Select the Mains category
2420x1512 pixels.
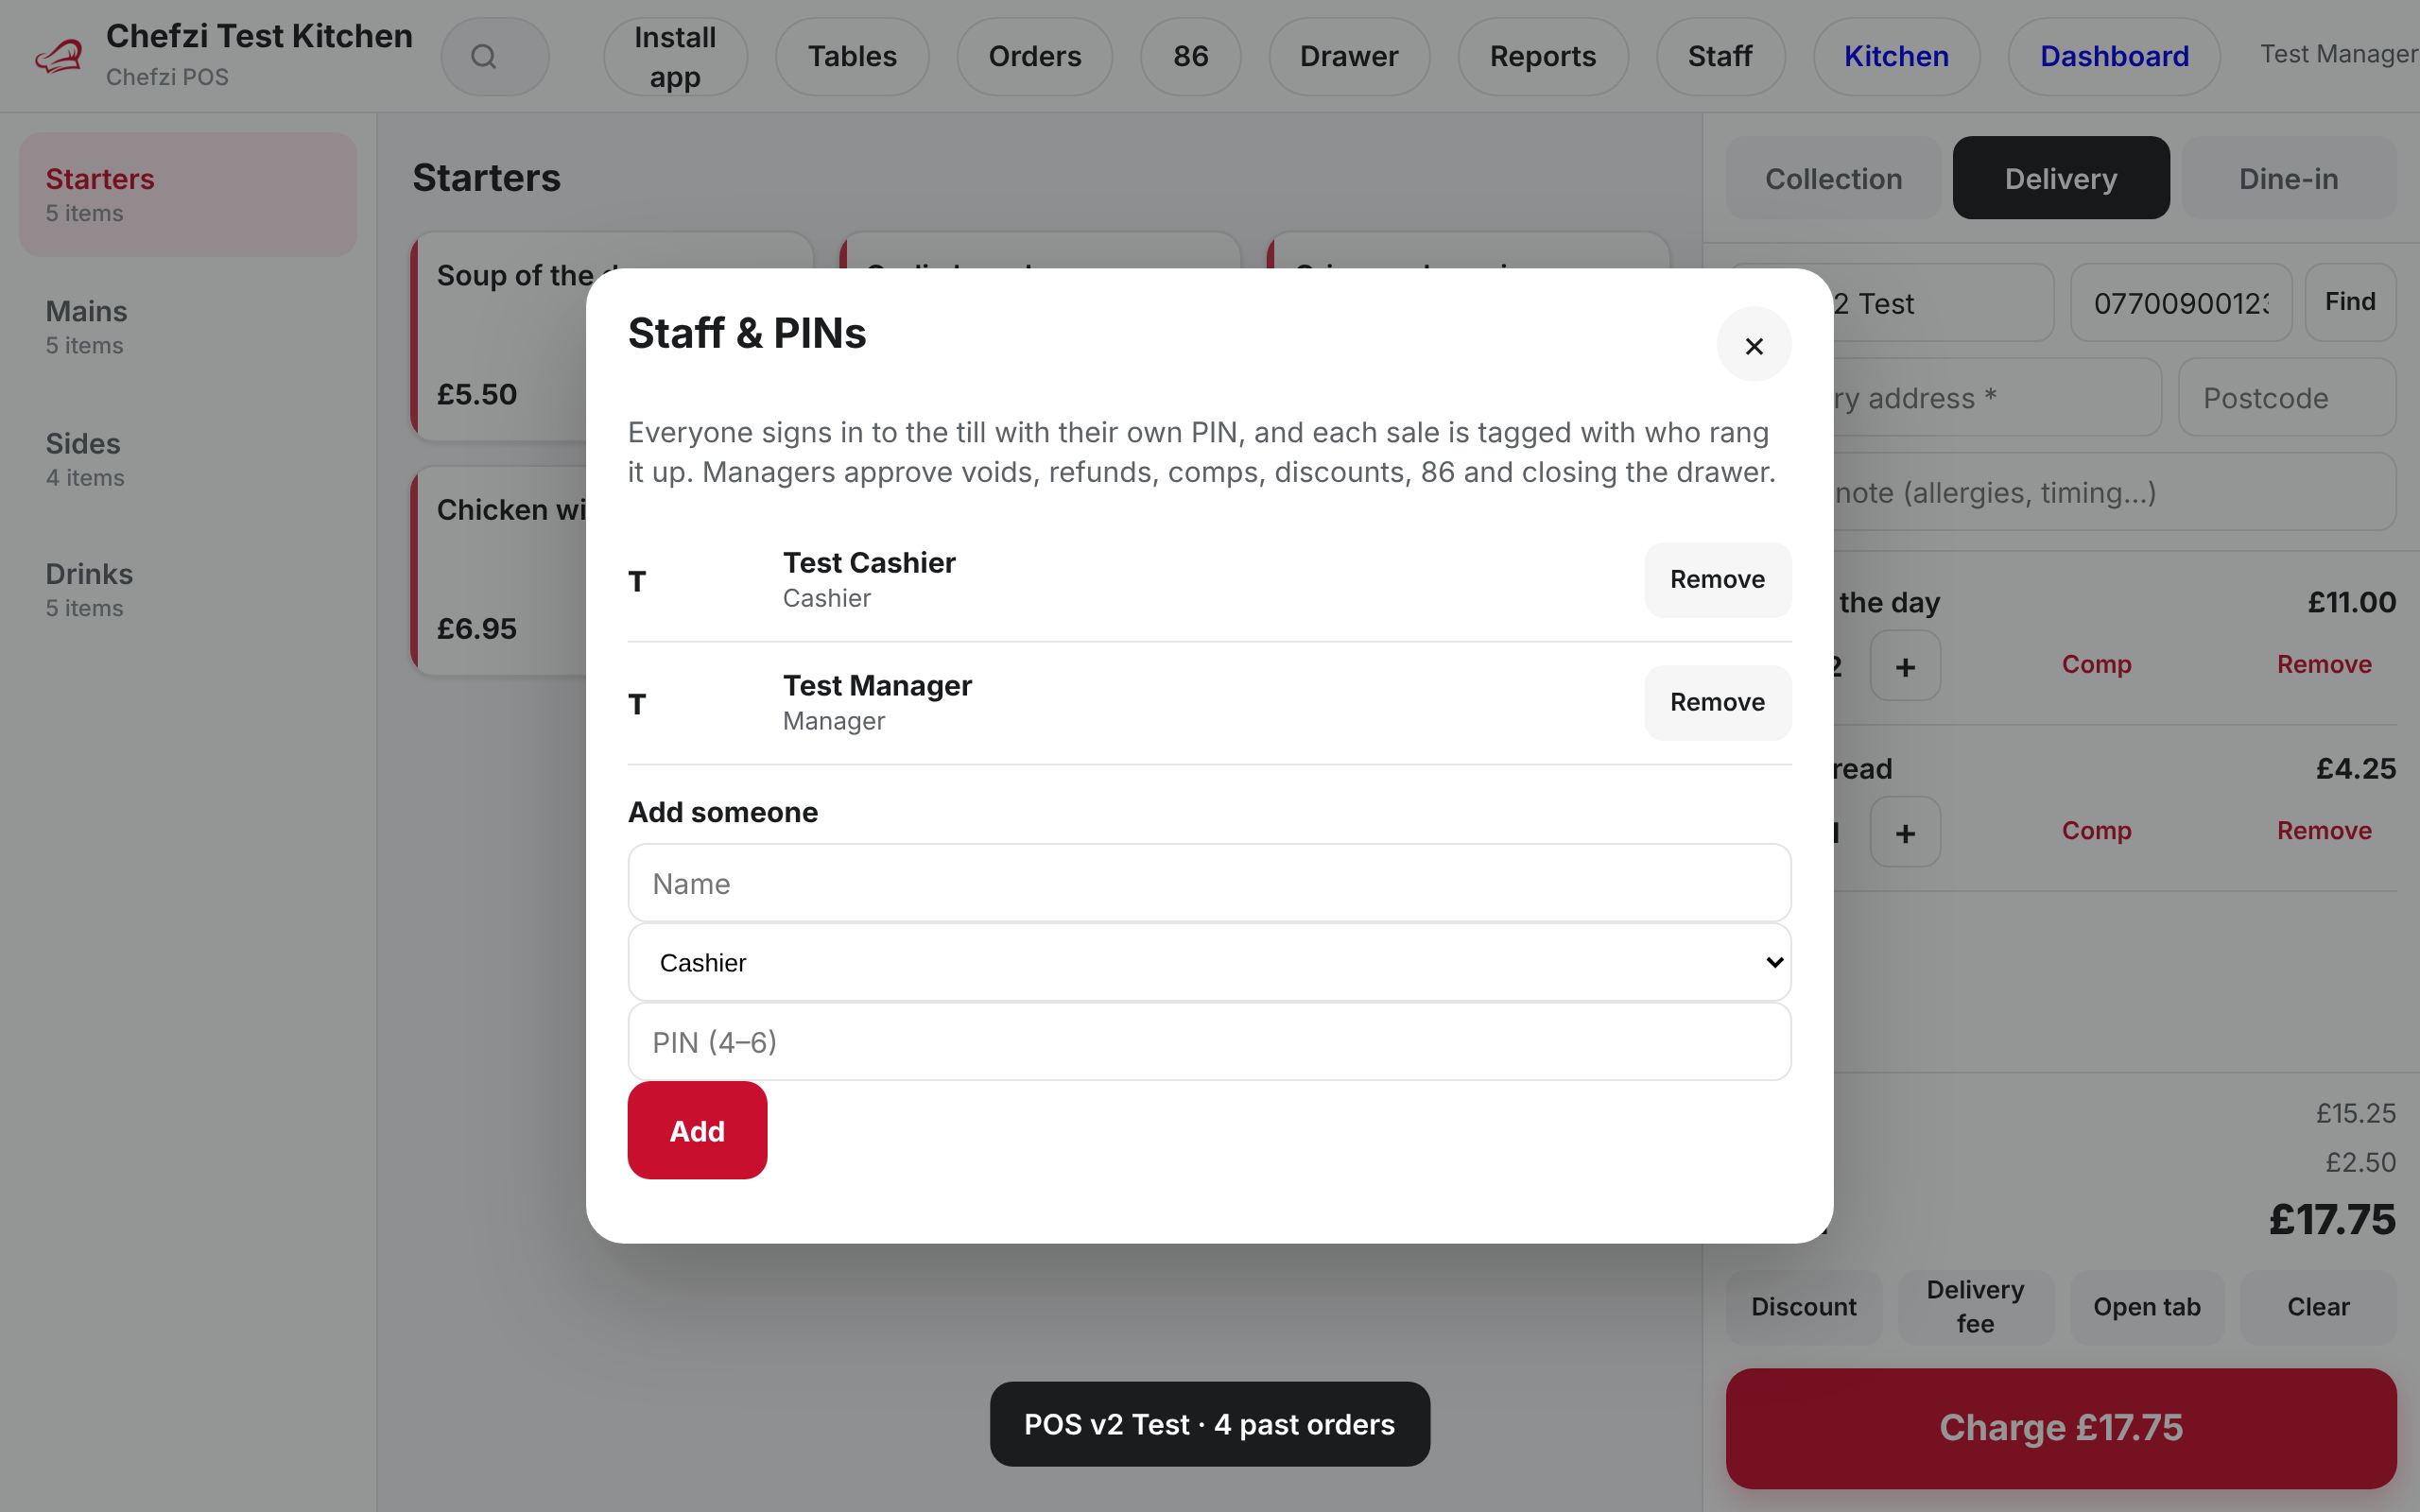188,326
